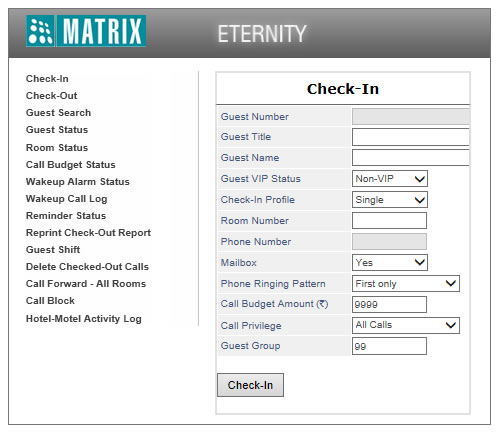
Task: Open Hotel-Motel Activity Log
Action: (84, 319)
